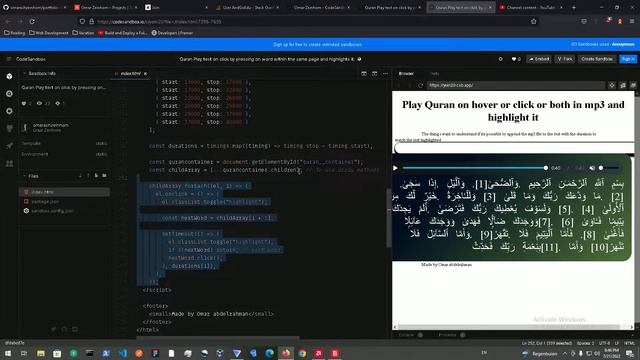Open Chrome from the Windows taskbar
Viewport: 640px width, 360px height.
pos(302,353)
